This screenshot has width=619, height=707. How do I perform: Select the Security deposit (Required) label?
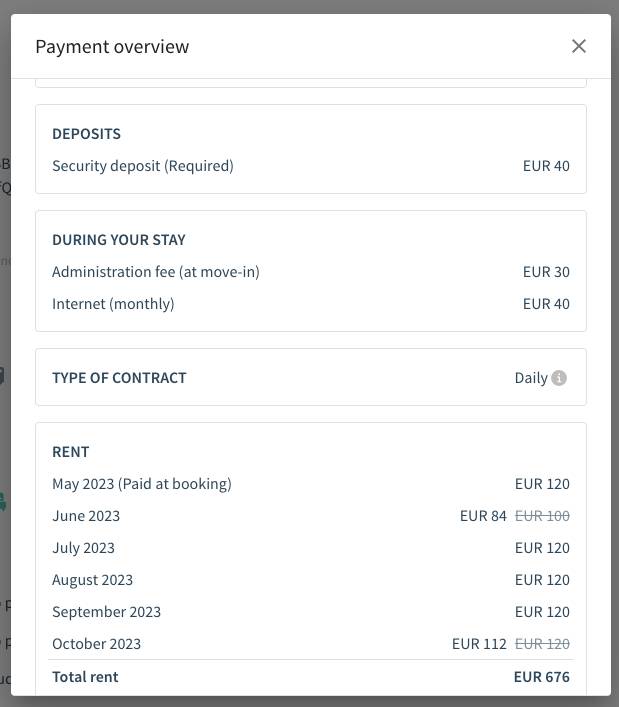[142, 166]
